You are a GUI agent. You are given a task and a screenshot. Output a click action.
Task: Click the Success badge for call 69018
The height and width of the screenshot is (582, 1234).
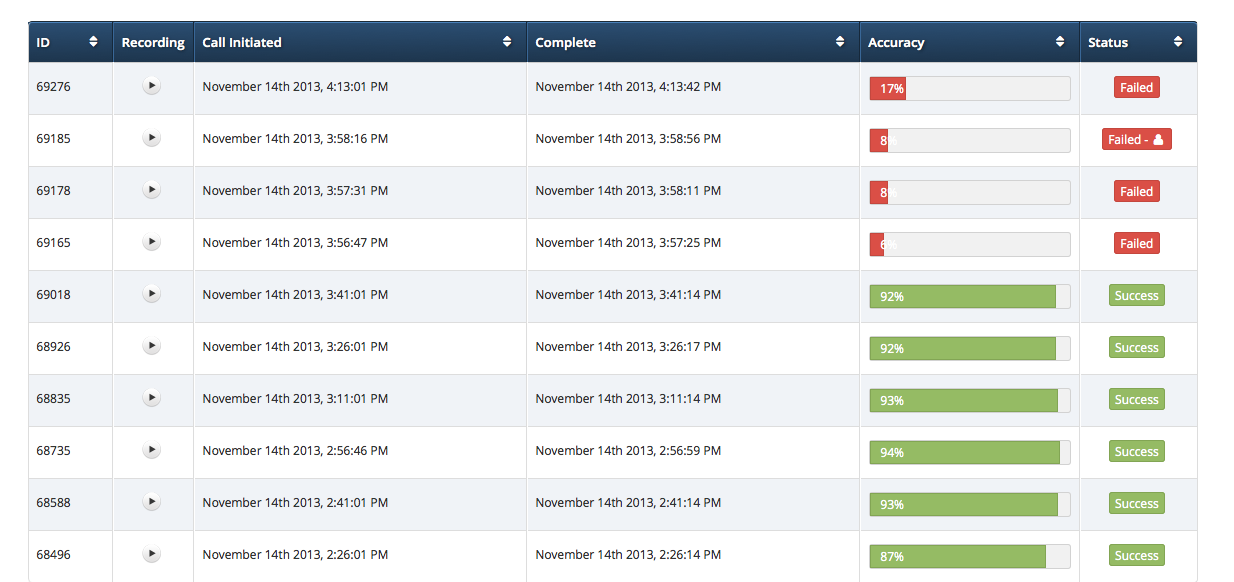1136,296
